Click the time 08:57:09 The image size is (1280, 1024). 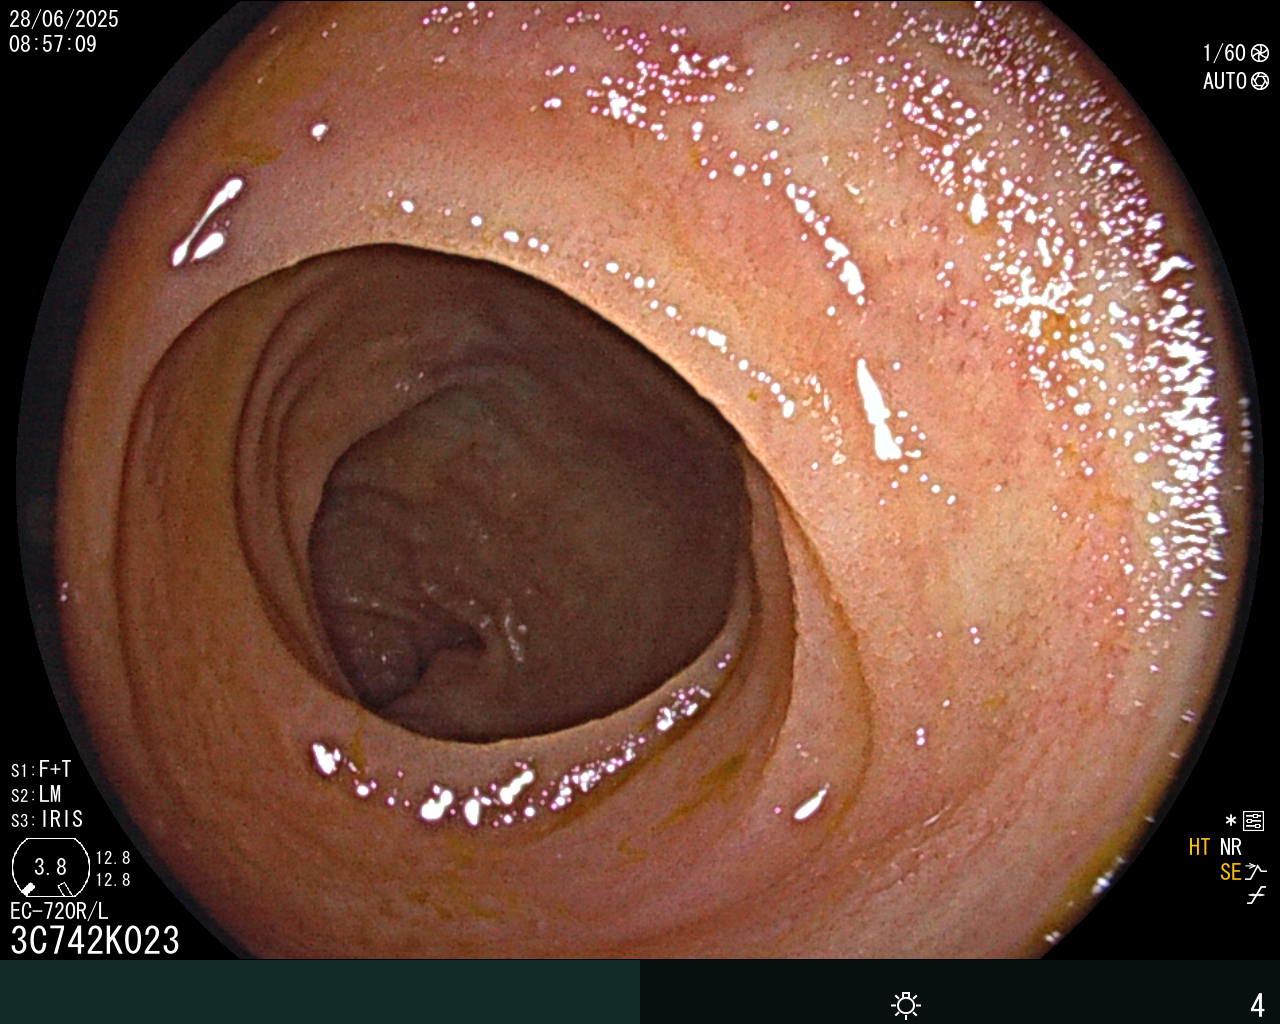click(53, 44)
